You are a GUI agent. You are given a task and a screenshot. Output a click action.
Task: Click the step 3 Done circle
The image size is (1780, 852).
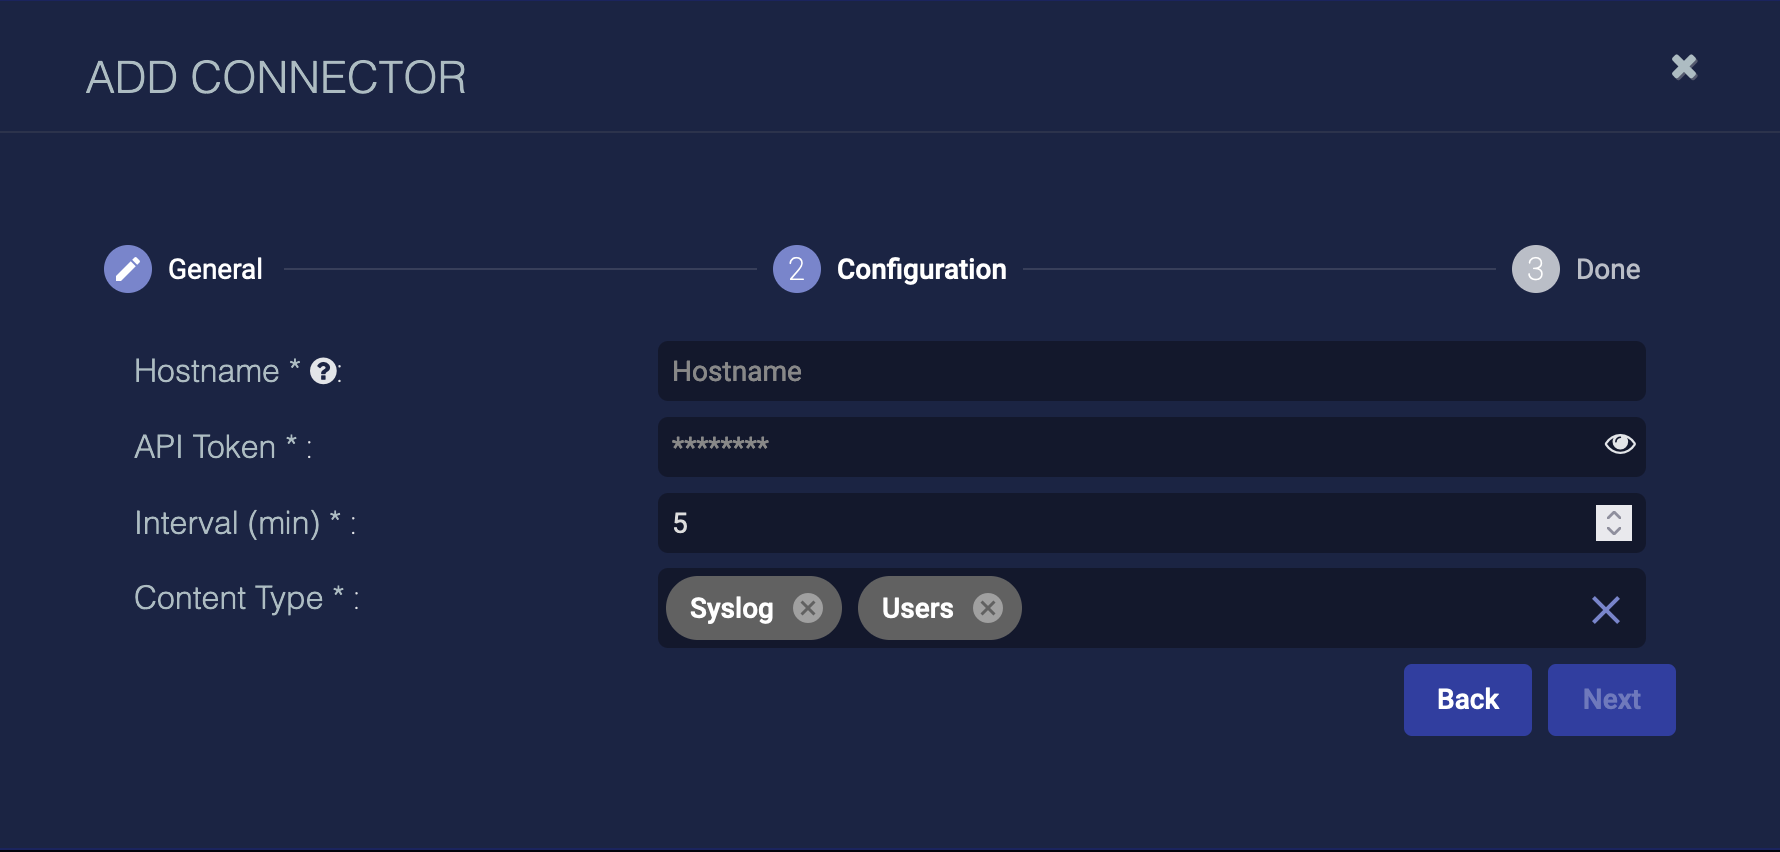point(1535,269)
